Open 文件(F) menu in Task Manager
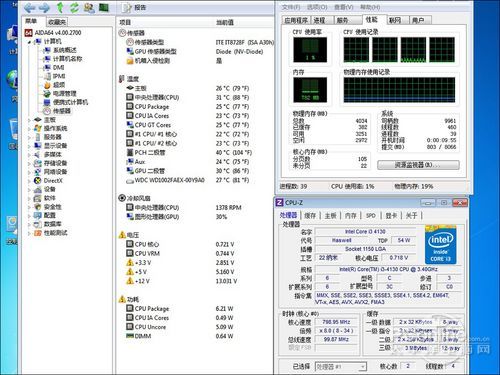This screenshot has width=500, height=375. pyautogui.click(x=291, y=7)
